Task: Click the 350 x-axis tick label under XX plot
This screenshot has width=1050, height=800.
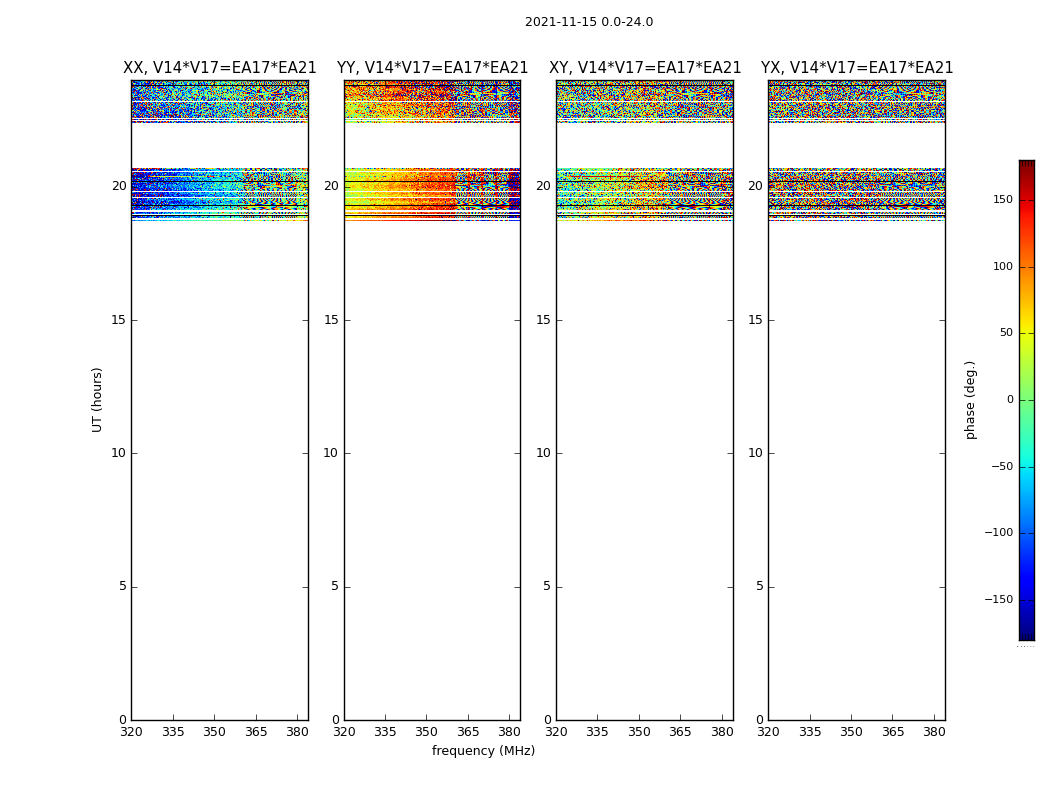Action: click(x=214, y=732)
